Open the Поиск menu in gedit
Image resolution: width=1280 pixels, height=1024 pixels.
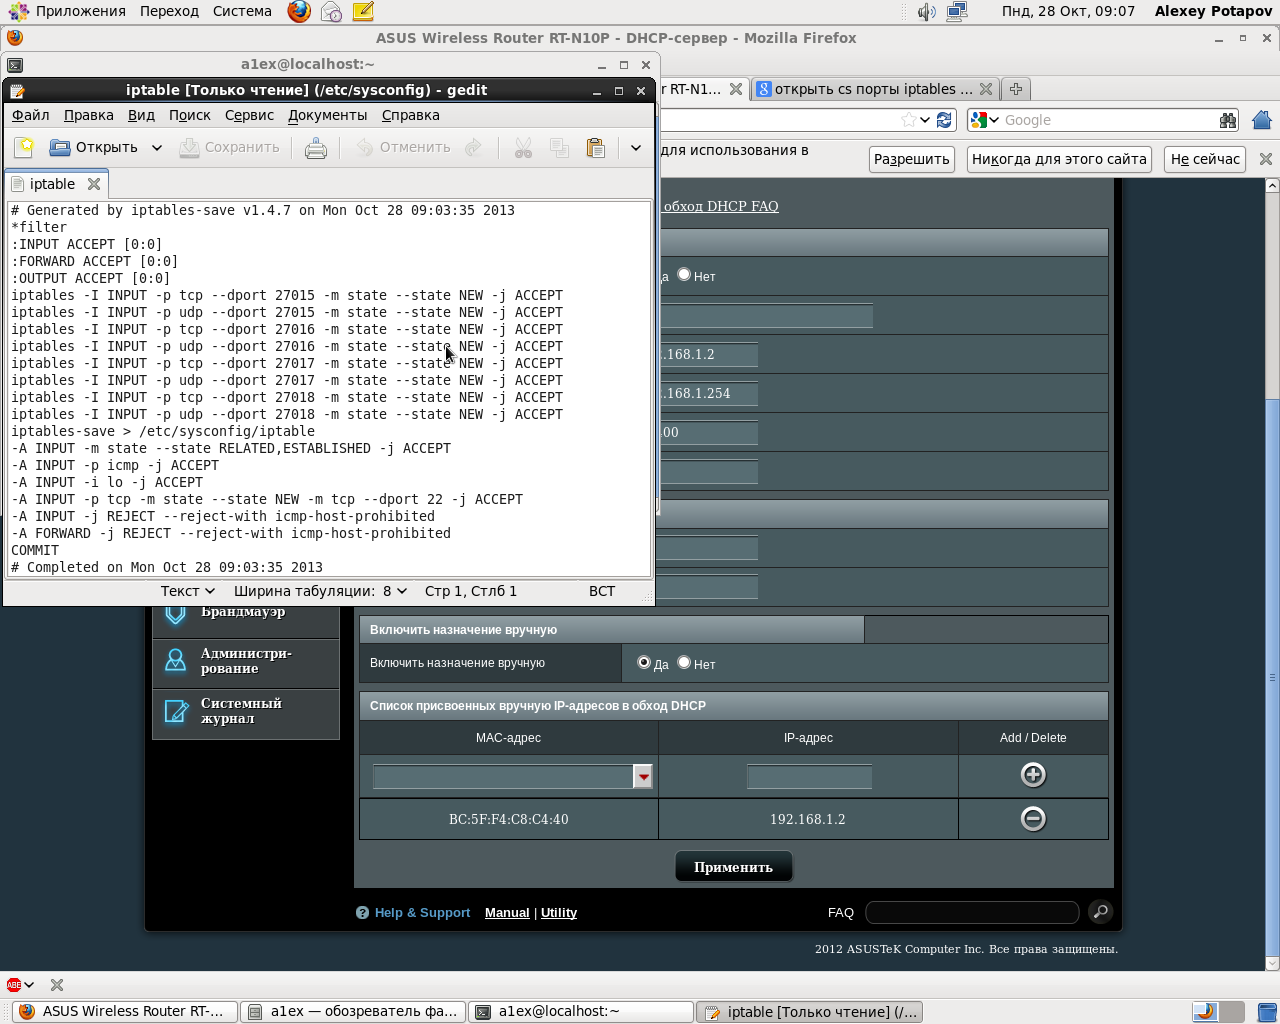190,115
